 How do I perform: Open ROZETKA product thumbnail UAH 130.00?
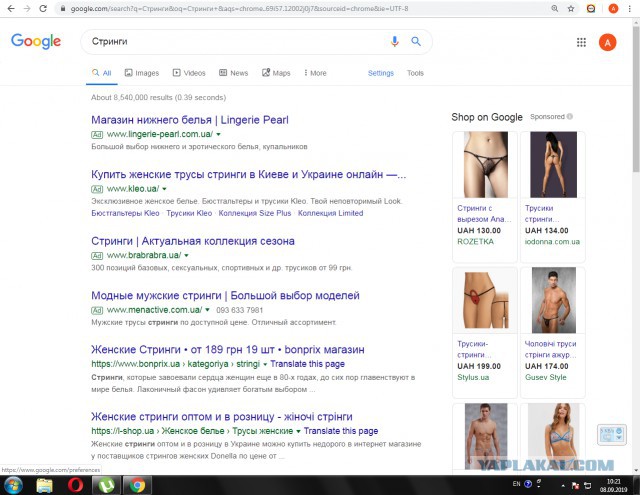coord(486,164)
